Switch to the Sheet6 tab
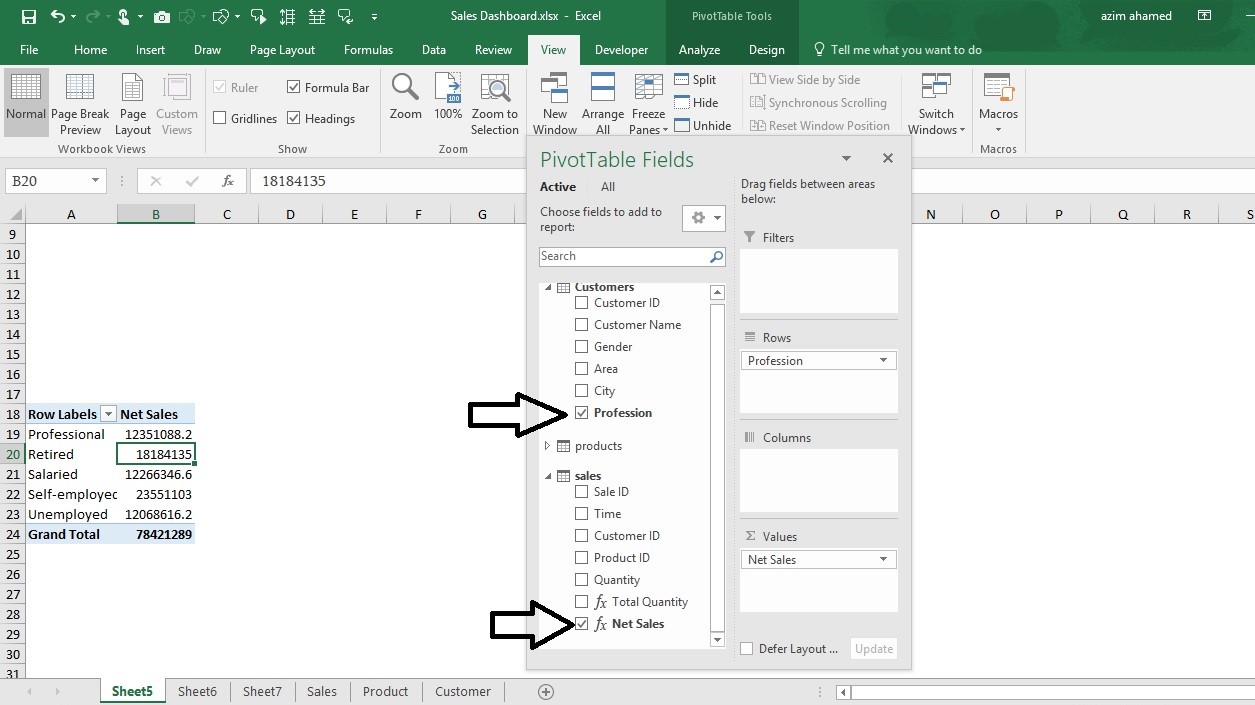 click(x=197, y=692)
